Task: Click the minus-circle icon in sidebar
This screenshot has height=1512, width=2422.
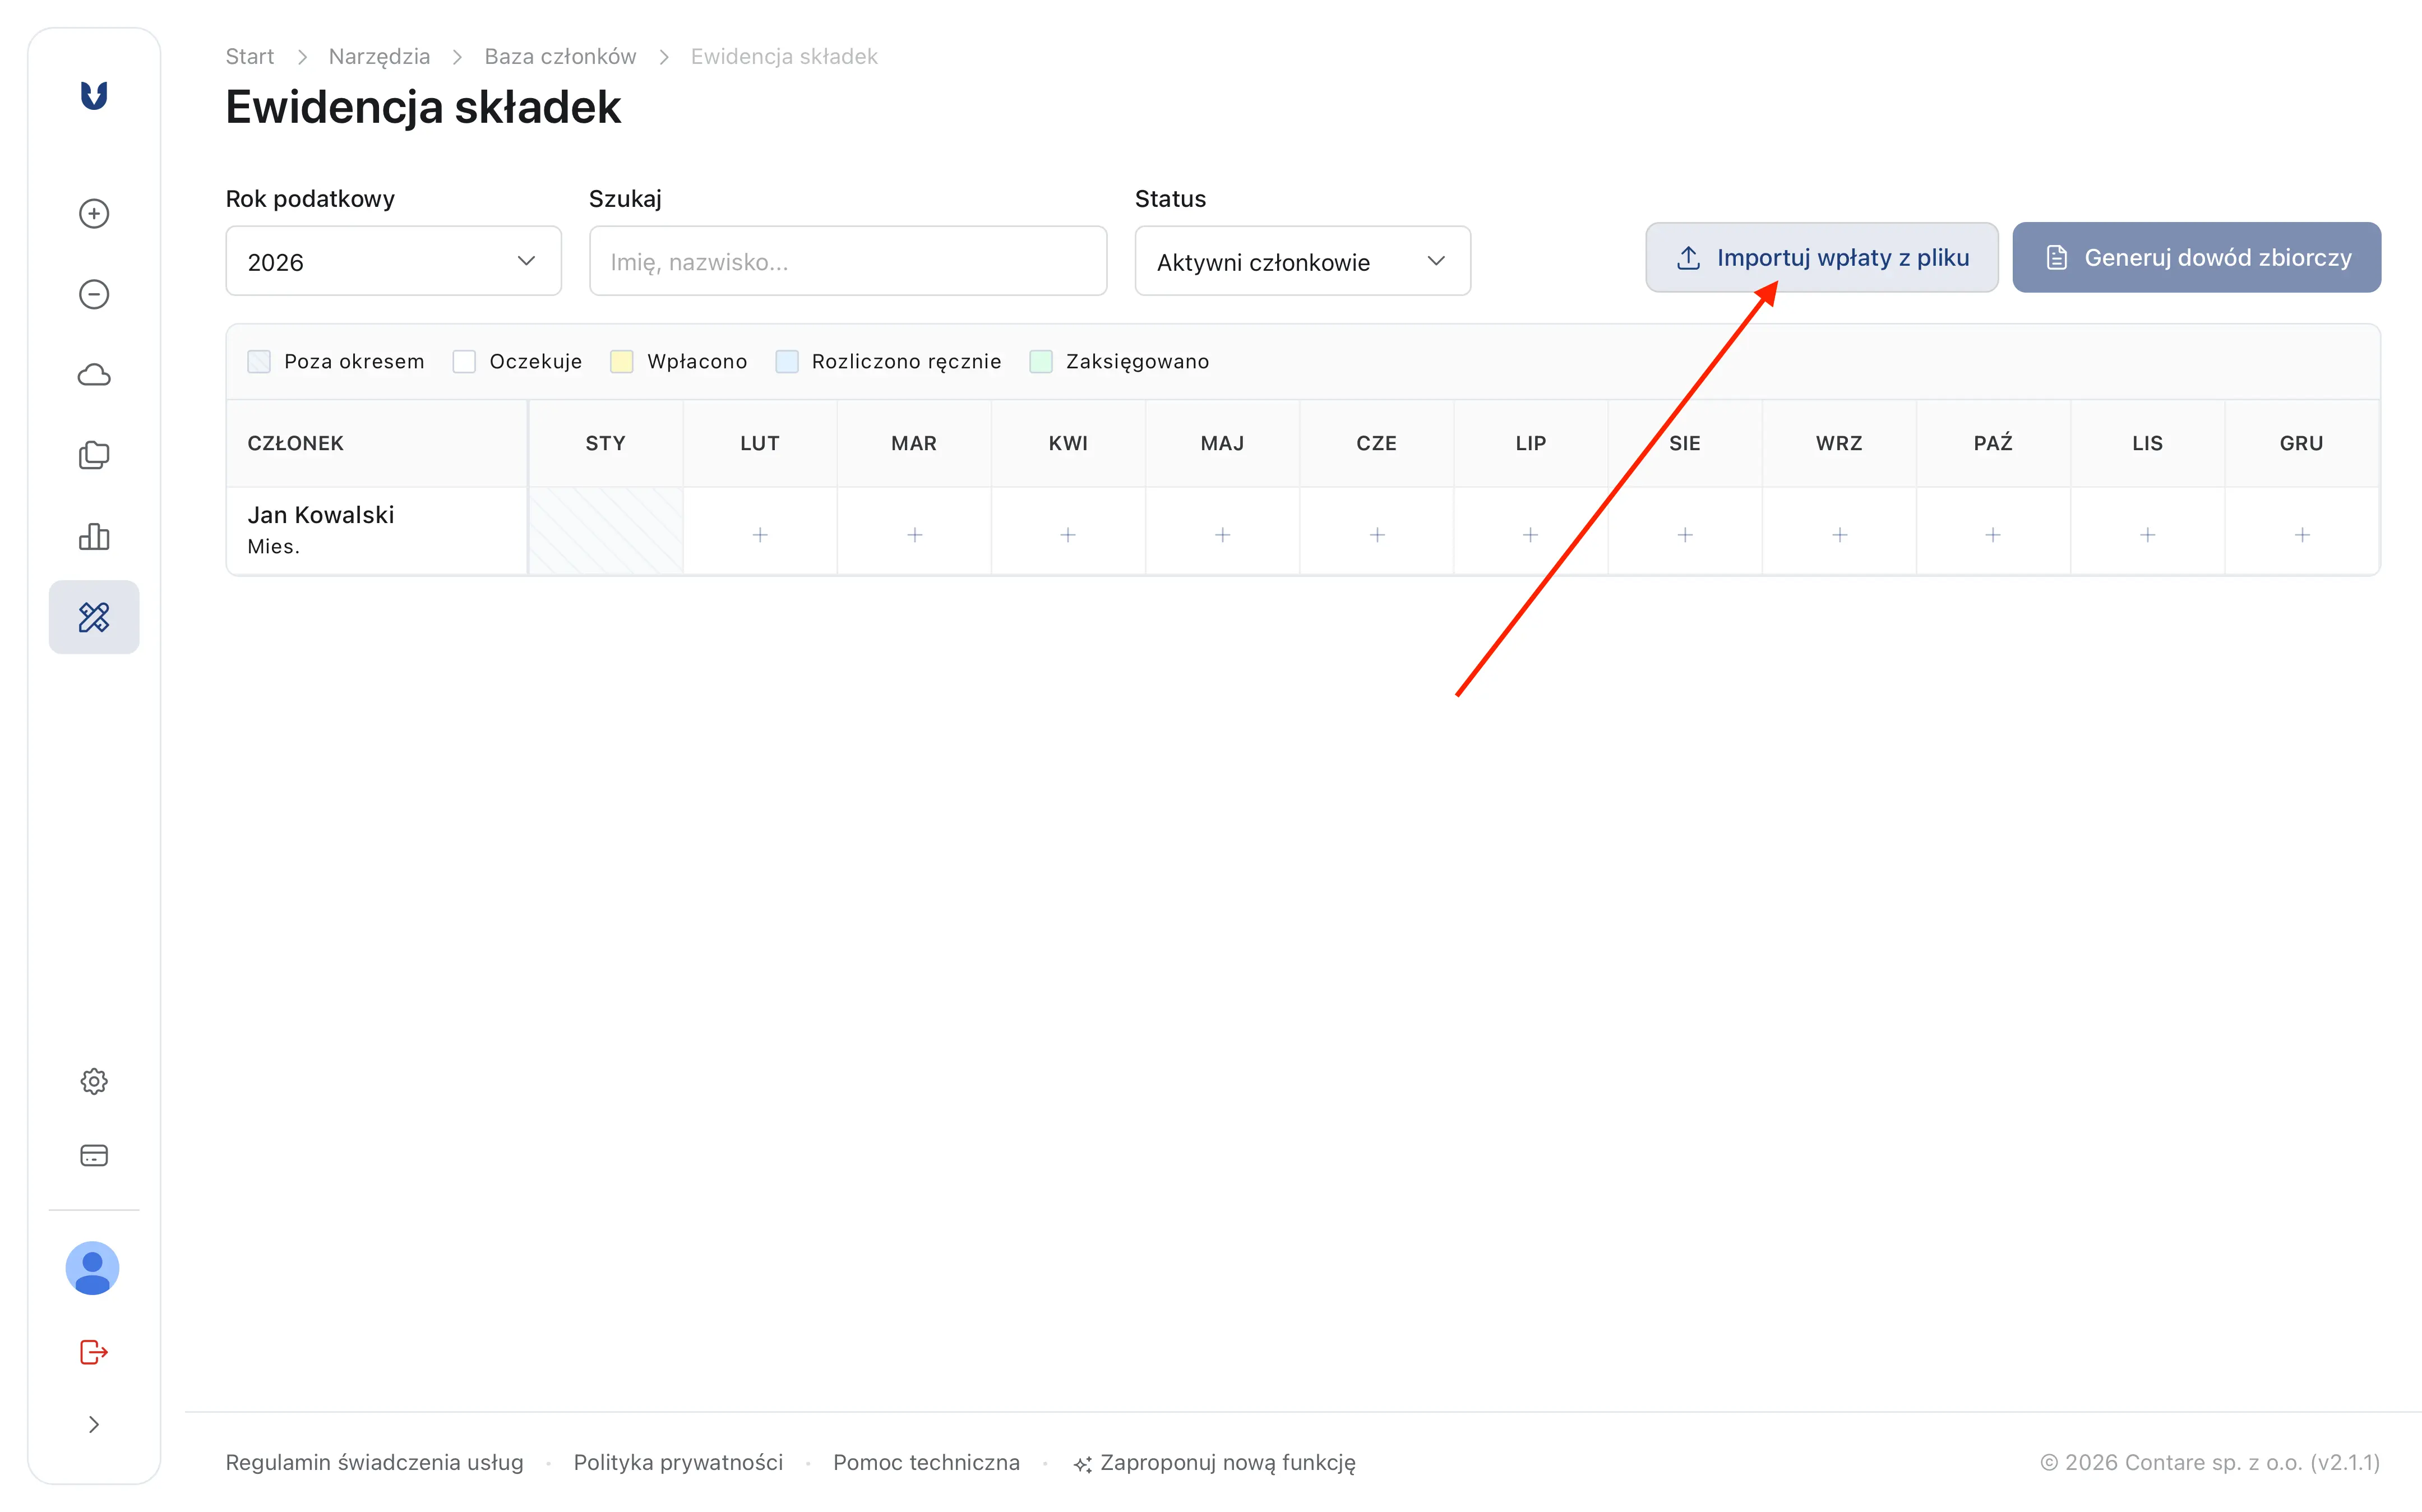Action: pos(94,294)
